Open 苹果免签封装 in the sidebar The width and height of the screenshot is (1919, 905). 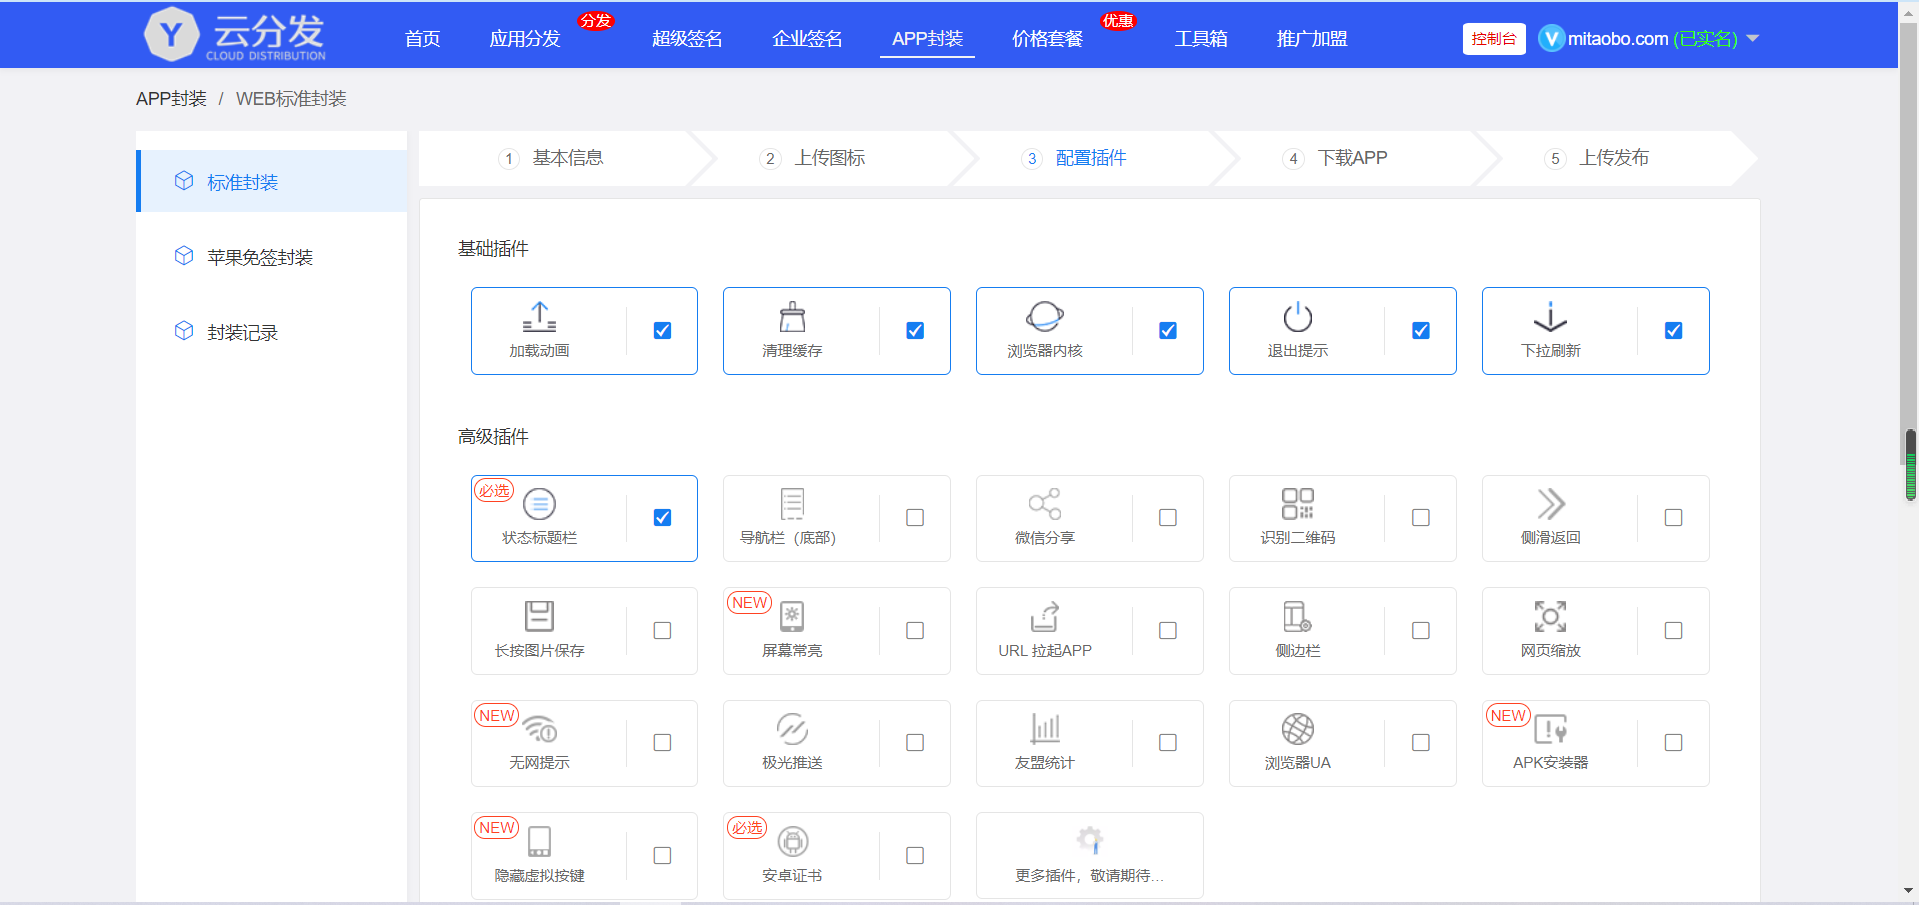[260, 257]
